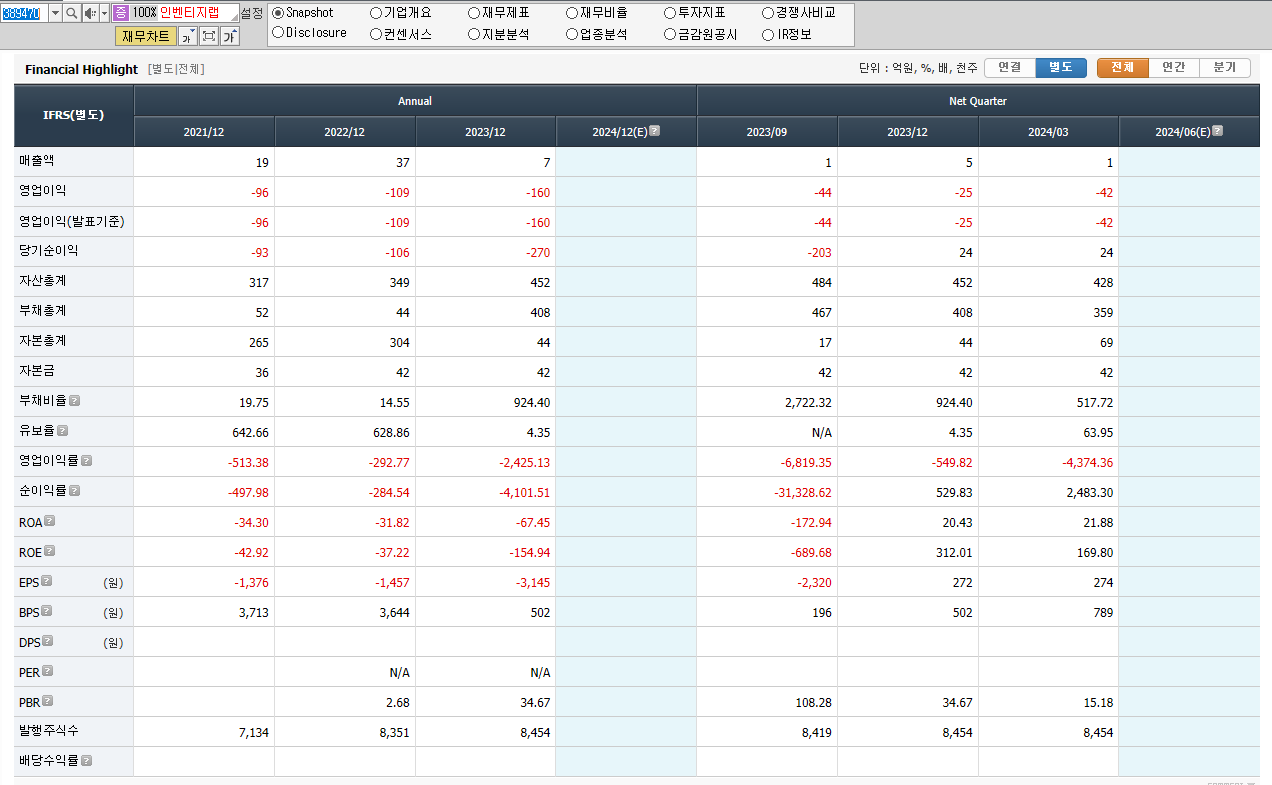This screenshot has width=1272, height=785.
Task: Click the speaker sound icon
Action: (89, 13)
